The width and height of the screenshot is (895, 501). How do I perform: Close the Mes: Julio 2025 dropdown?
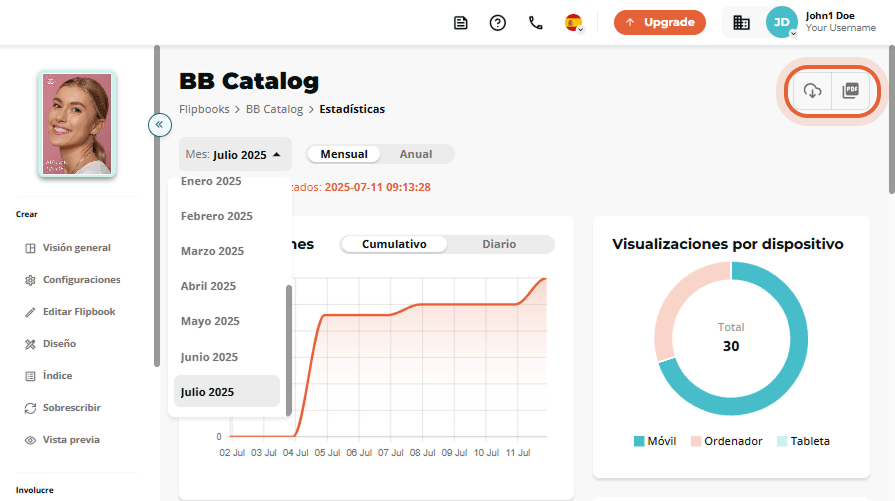(x=235, y=154)
